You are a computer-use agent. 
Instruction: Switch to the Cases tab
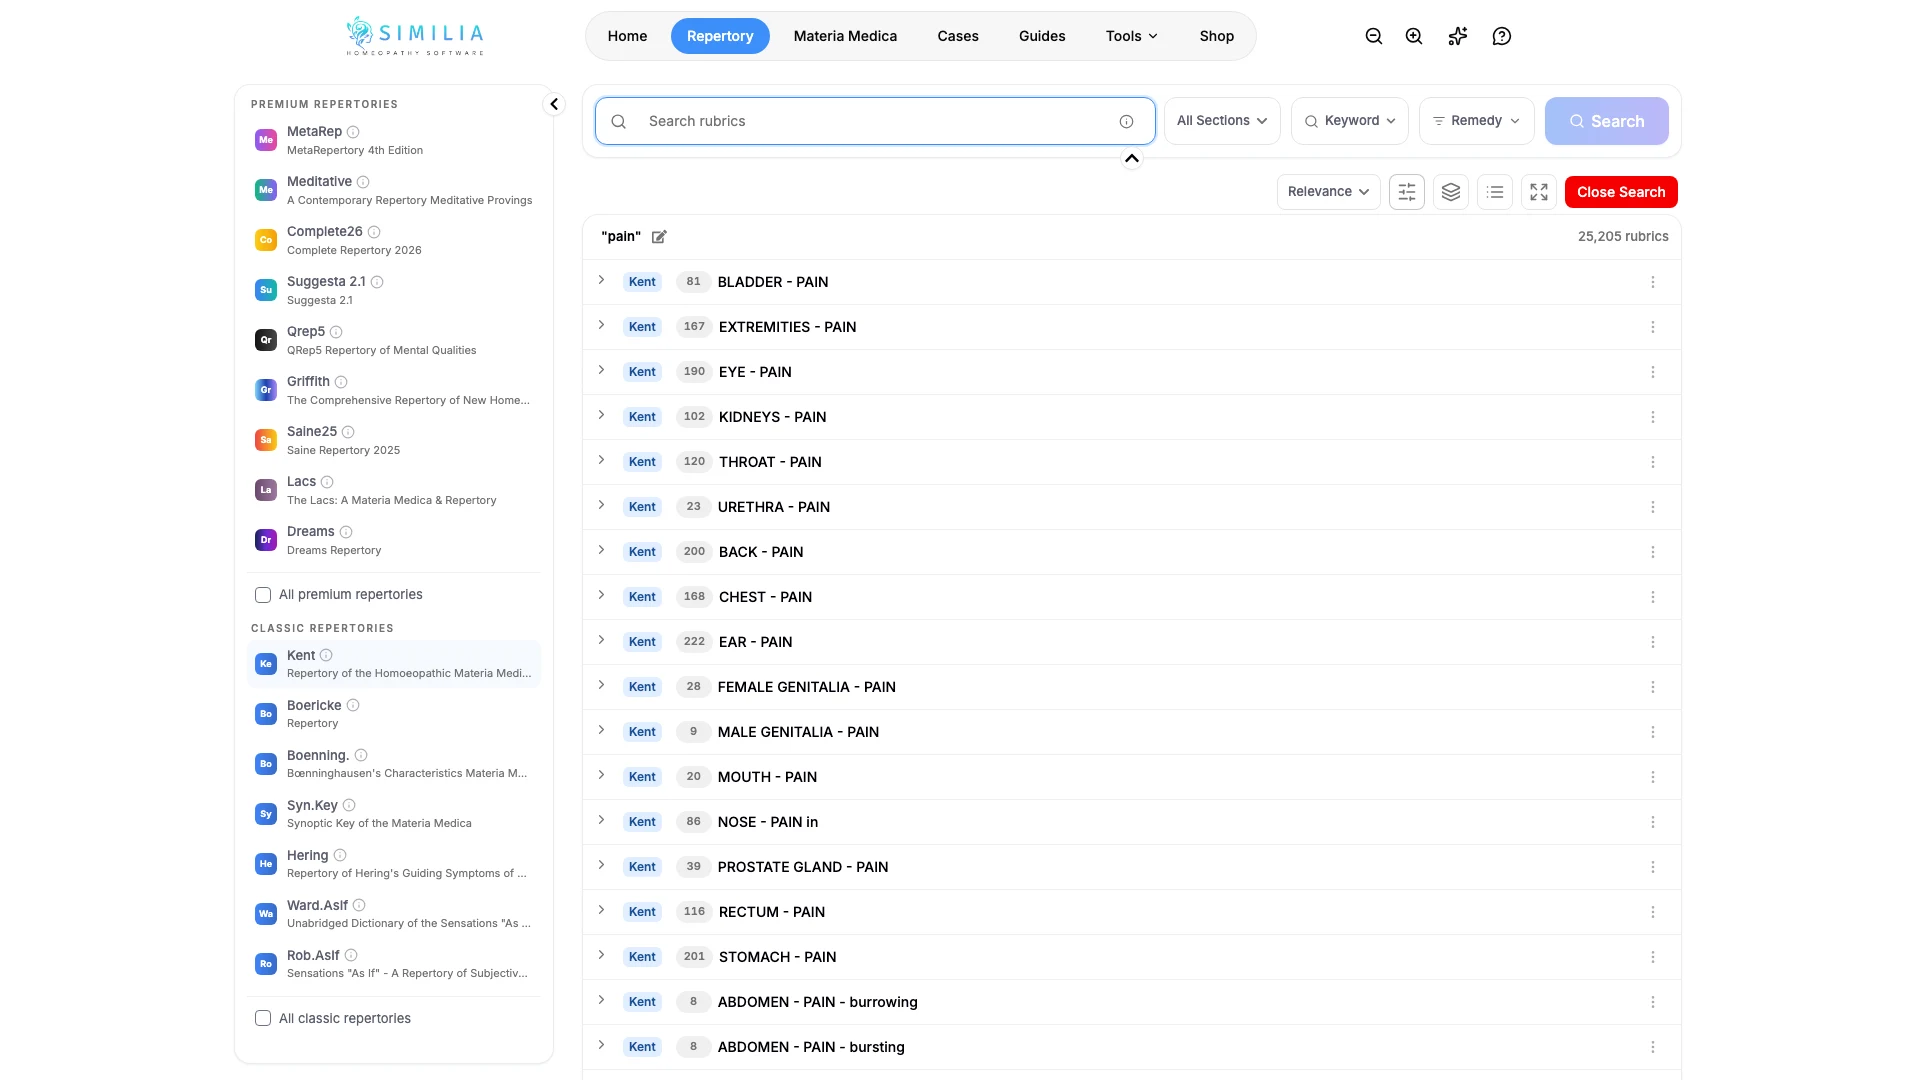coord(958,36)
